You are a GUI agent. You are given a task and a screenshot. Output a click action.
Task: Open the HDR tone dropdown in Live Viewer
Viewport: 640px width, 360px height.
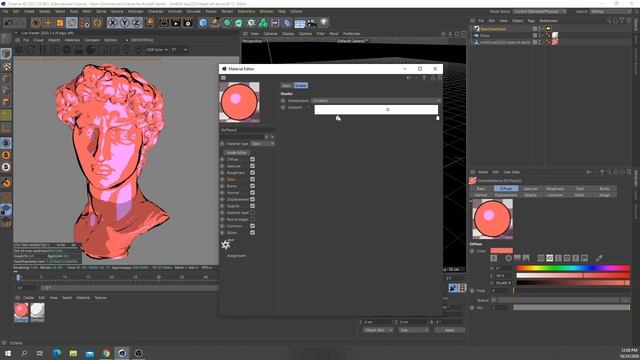coord(157,50)
